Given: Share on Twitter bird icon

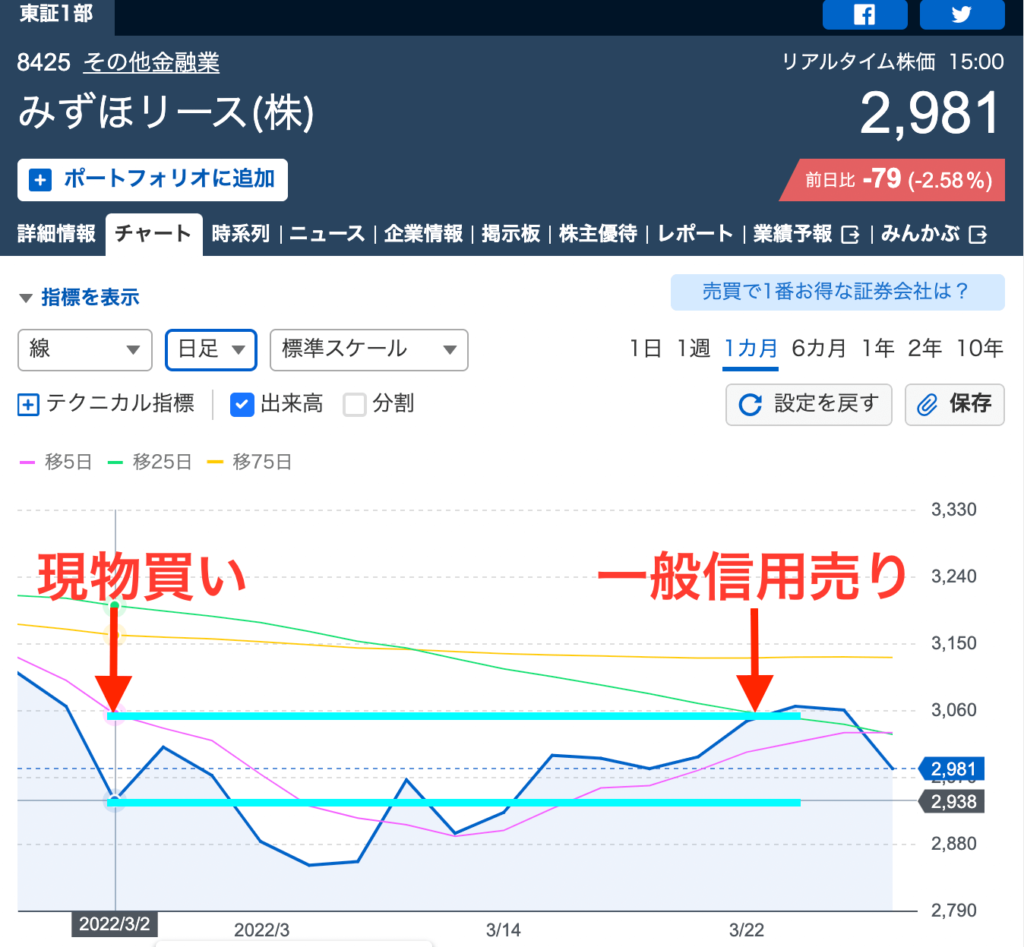Looking at the screenshot, I should (x=961, y=14).
